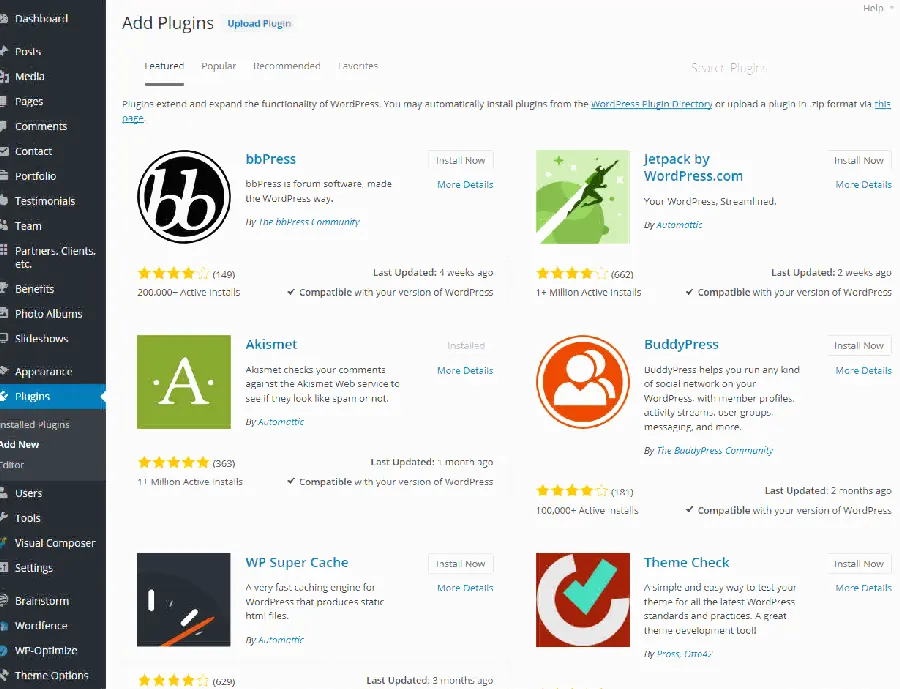Click the Media sidebar icon
The height and width of the screenshot is (689, 900).
(3, 76)
